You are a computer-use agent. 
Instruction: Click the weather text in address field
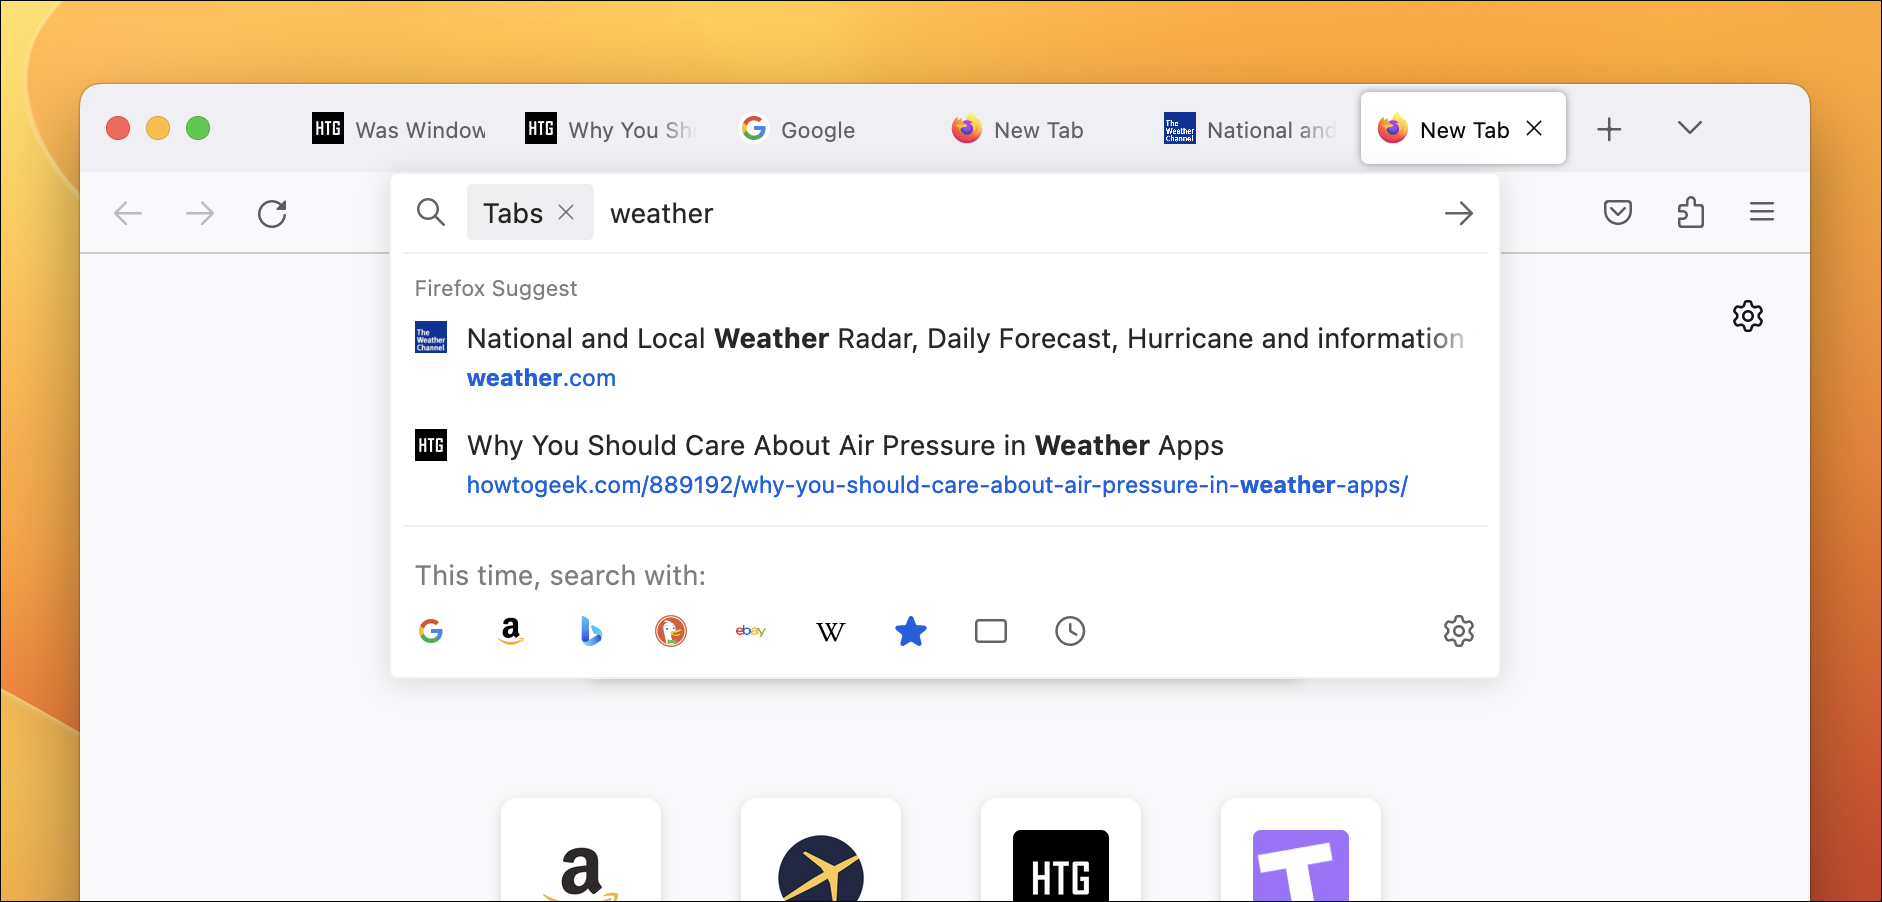[x=661, y=214]
